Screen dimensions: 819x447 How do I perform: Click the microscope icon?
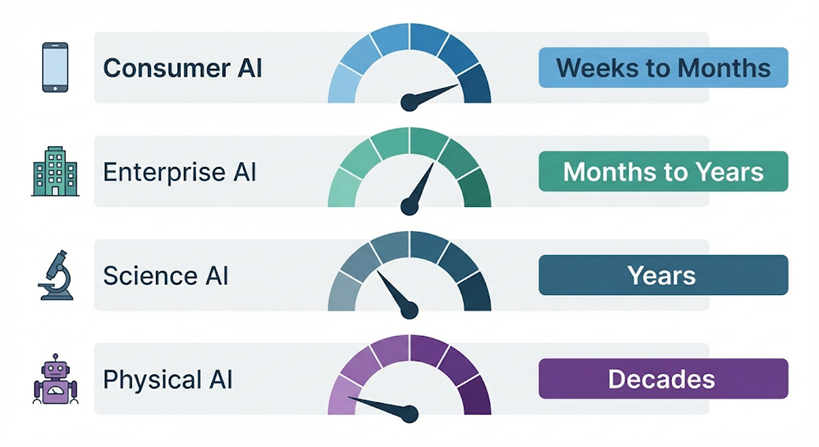[55, 275]
